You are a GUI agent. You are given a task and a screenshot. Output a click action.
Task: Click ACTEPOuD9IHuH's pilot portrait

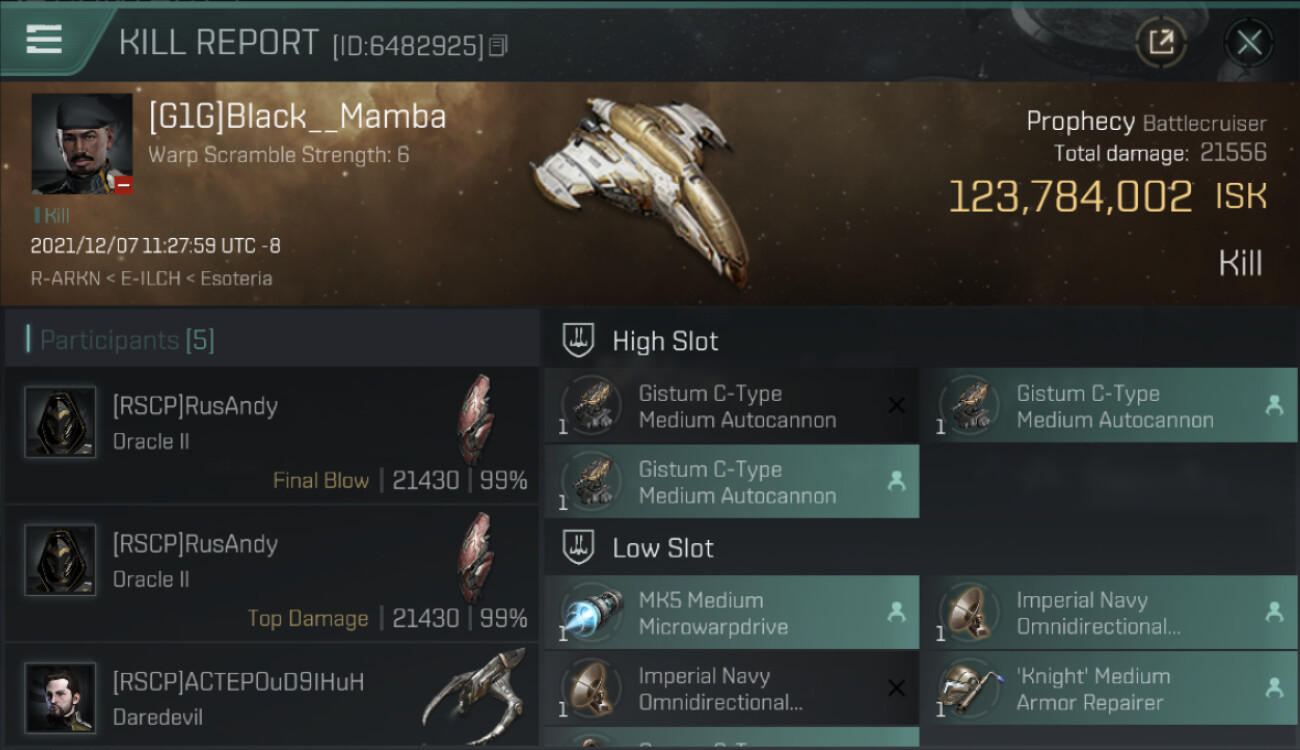click(x=61, y=696)
